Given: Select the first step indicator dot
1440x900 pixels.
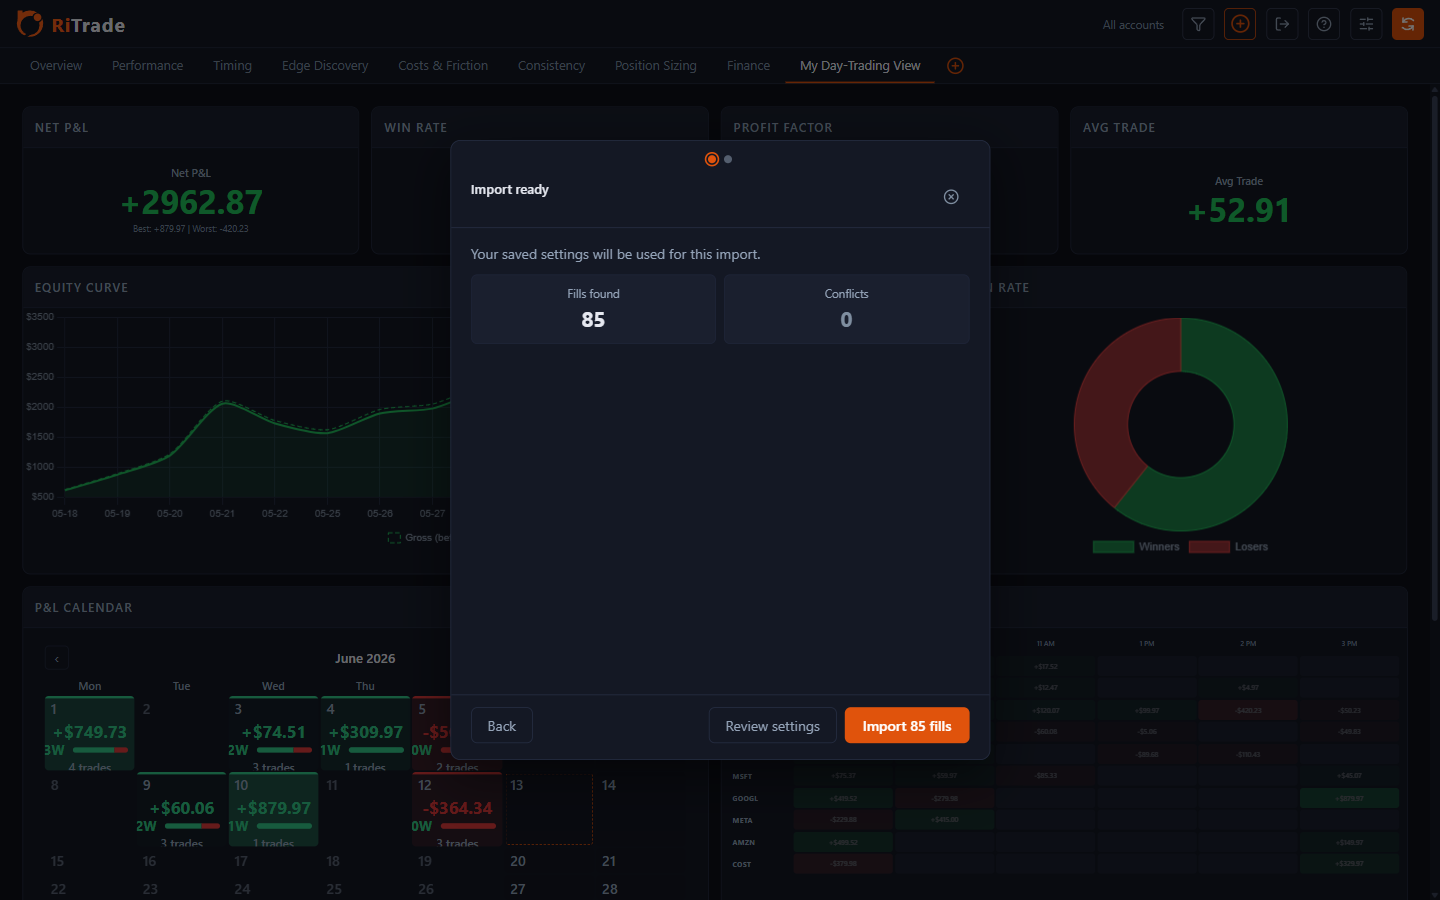Looking at the screenshot, I should click(x=712, y=159).
